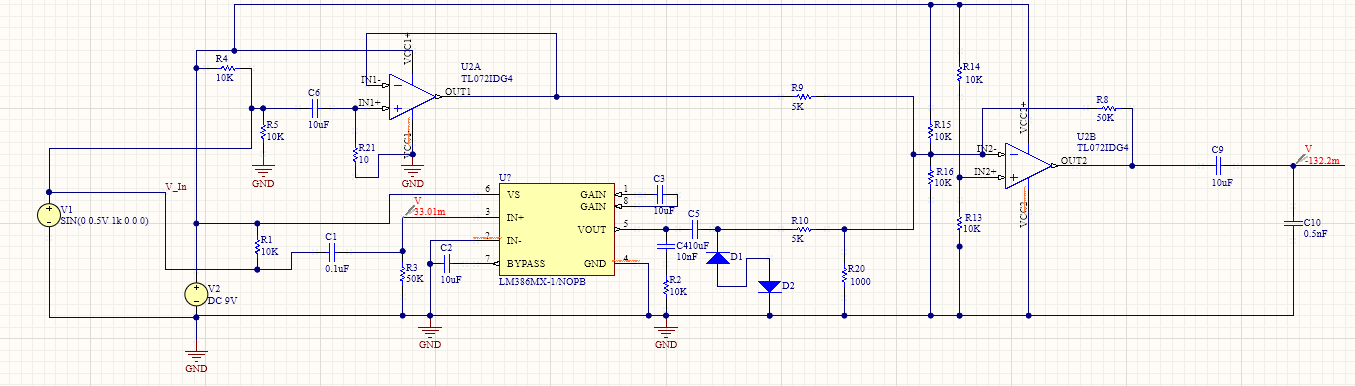Click the IN2- pin label on U2B
The width and height of the screenshot is (1355, 386).
(x=985, y=150)
